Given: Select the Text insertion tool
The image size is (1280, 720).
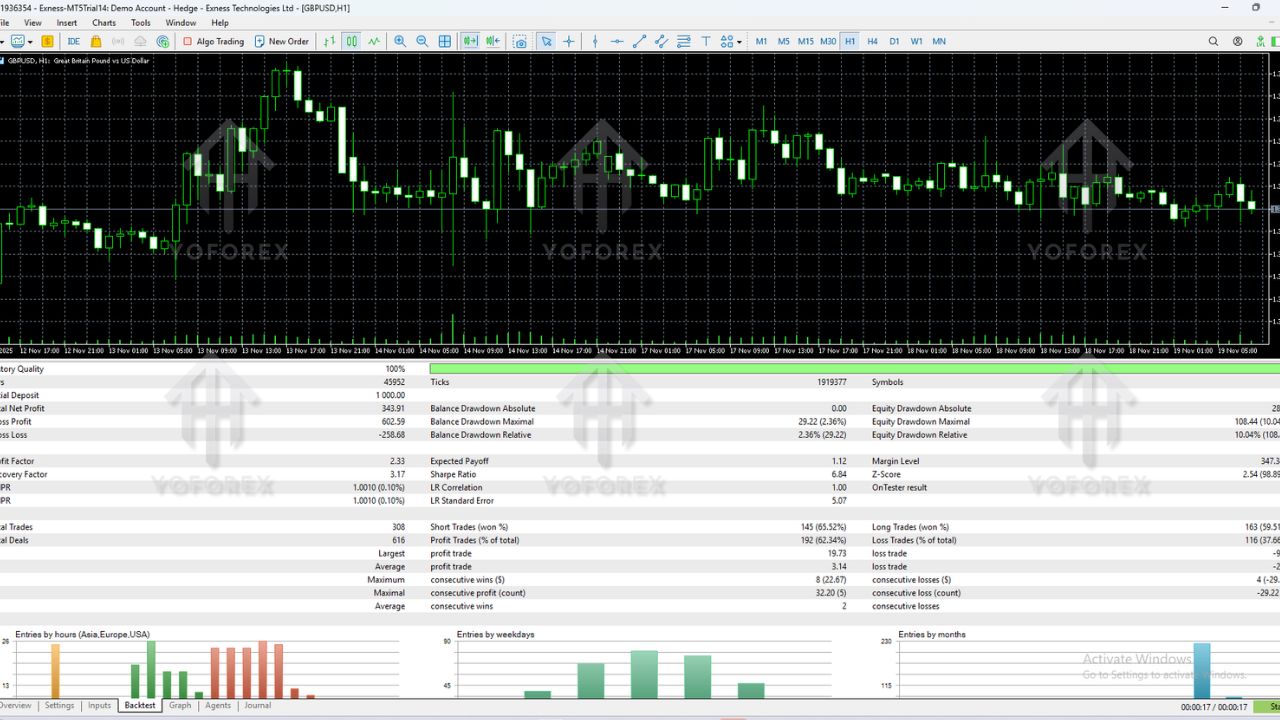Looking at the screenshot, I should point(706,41).
